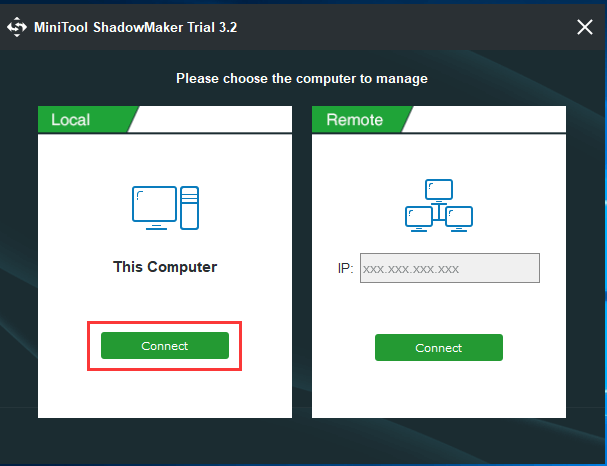Viewport: 607px width, 466px height.
Task: Close the ShadowMaker dialog window
Action: click(x=585, y=27)
